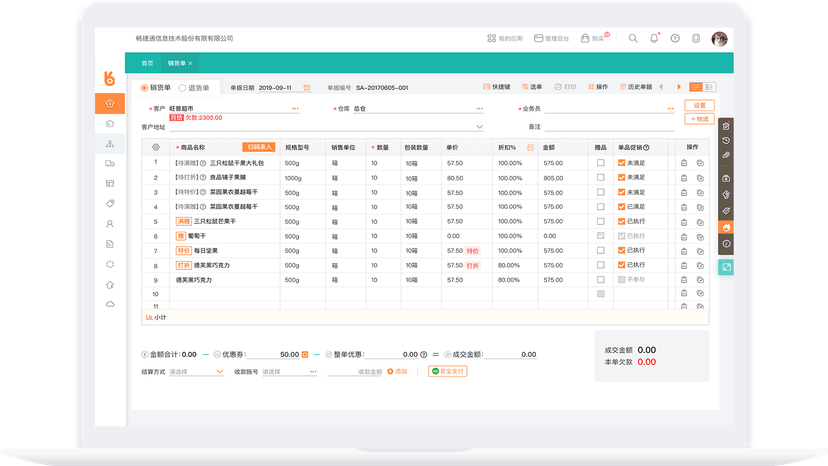The width and height of the screenshot is (828, 466).
Task: Open 管理后台 management backend
Action: (551, 38)
